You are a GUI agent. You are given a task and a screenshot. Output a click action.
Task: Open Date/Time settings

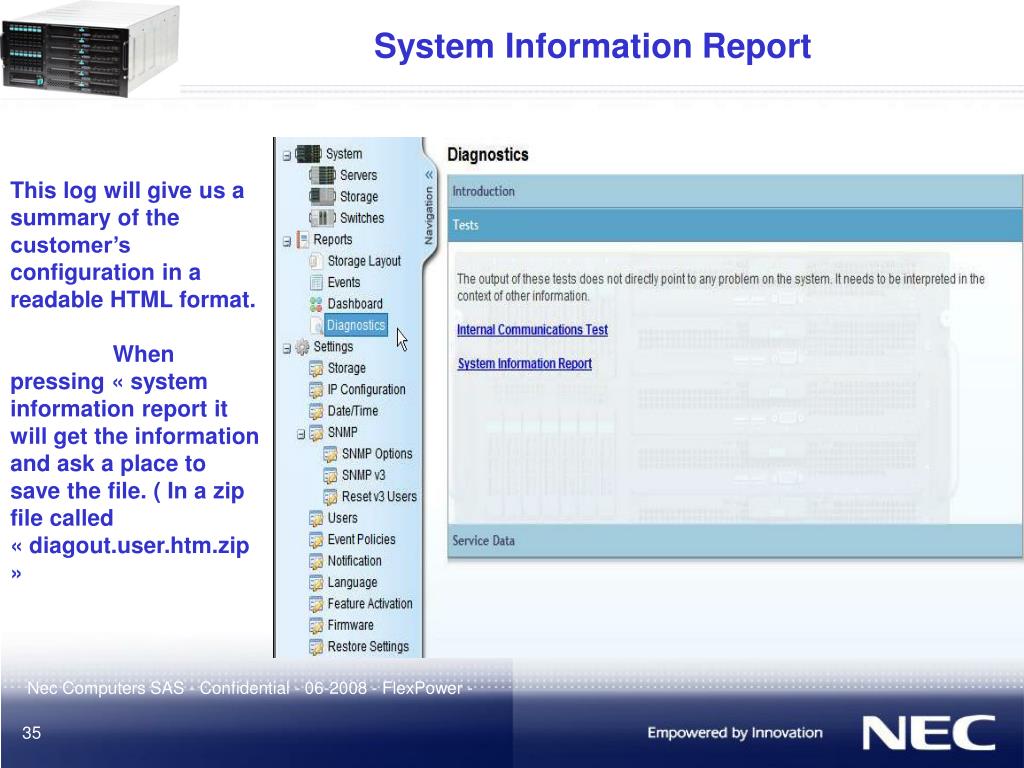353,411
